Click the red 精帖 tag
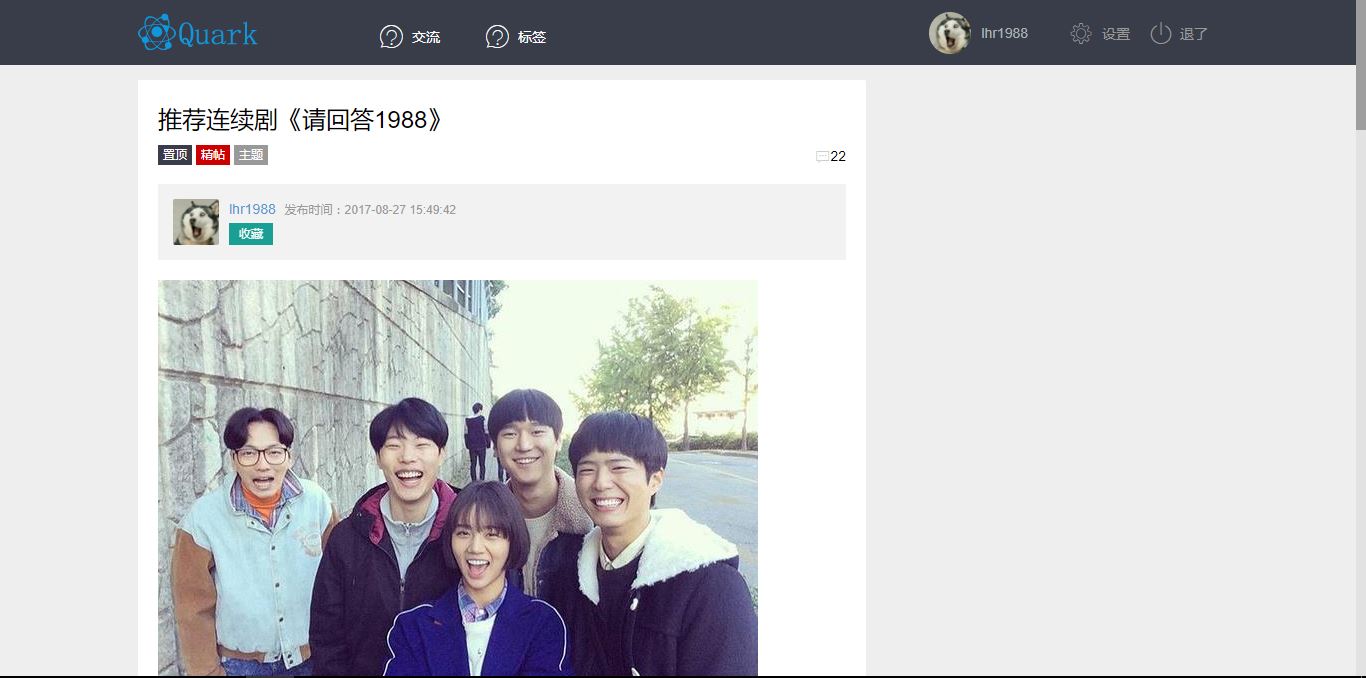 213,155
